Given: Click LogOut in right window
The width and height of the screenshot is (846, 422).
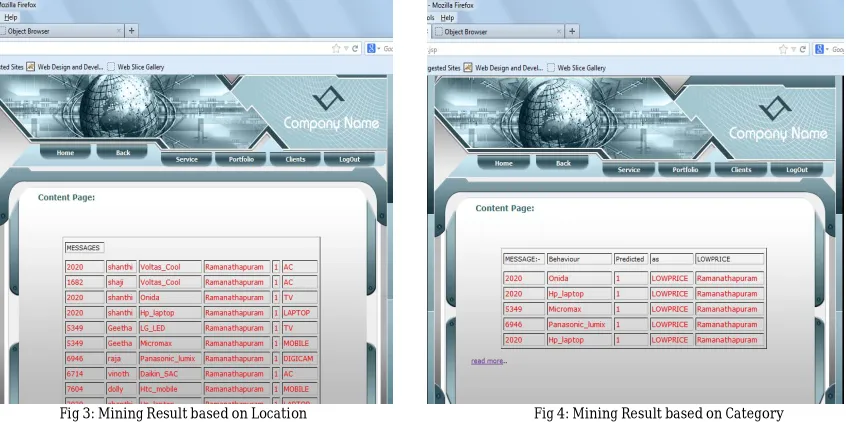Looking at the screenshot, I should tap(797, 169).
